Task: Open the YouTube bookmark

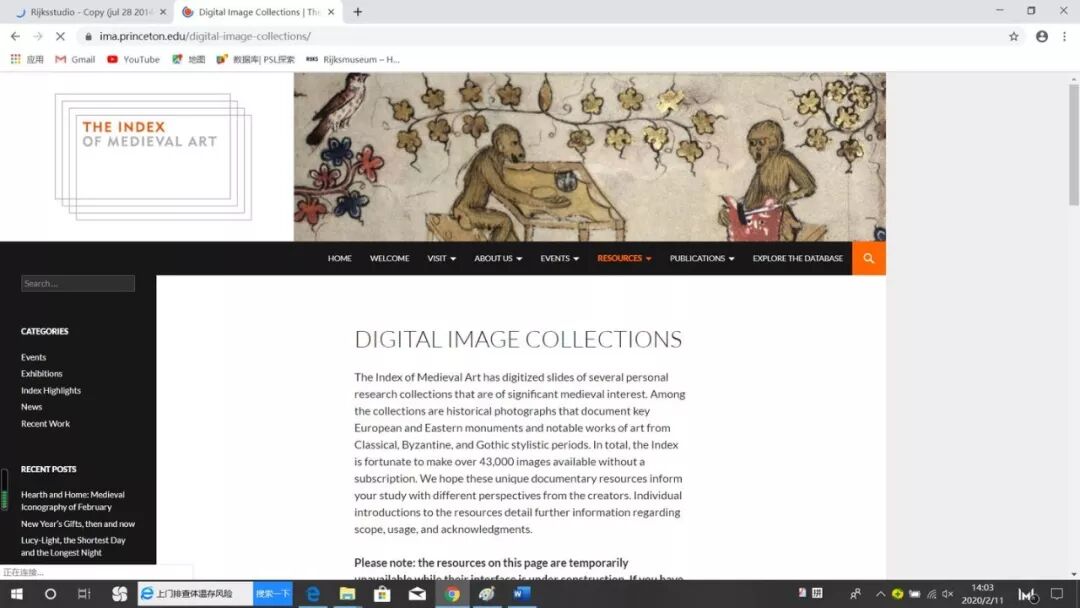Action: pos(133,59)
